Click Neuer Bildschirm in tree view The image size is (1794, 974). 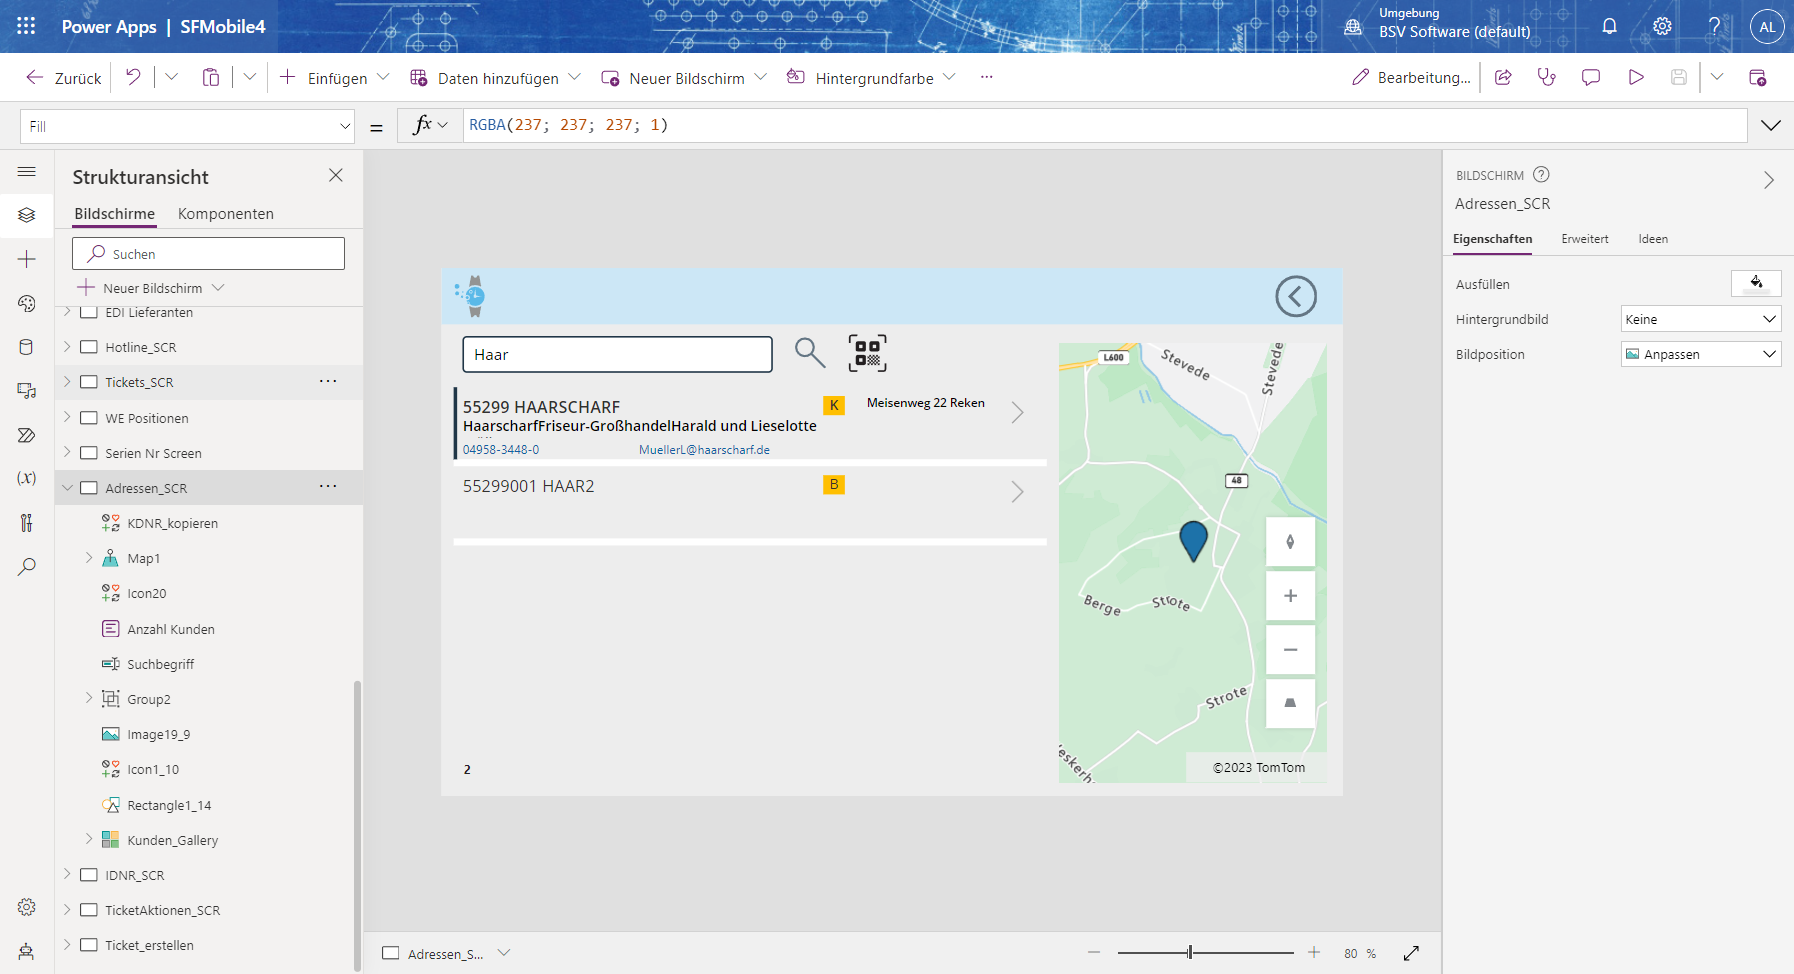coord(151,288)
